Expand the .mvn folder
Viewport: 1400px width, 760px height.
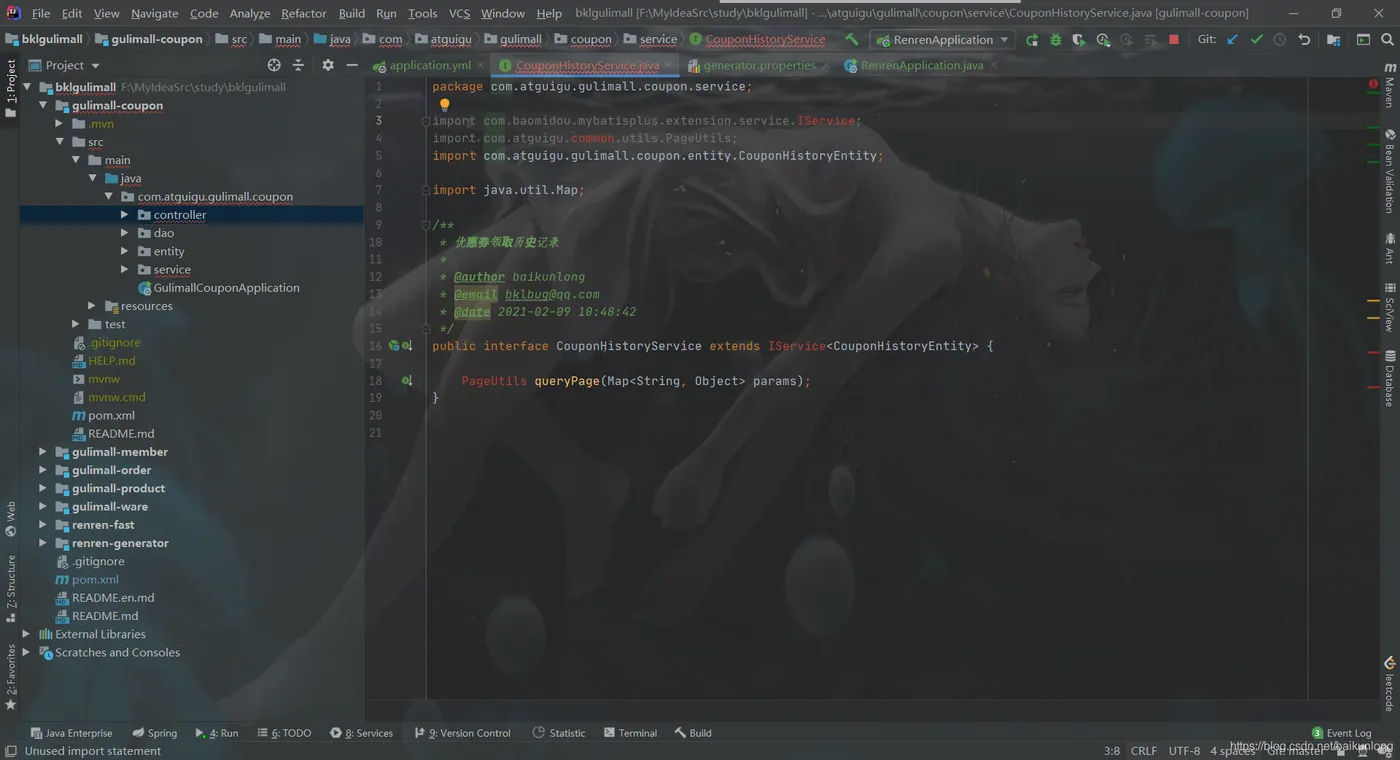[x=59, y=124]
